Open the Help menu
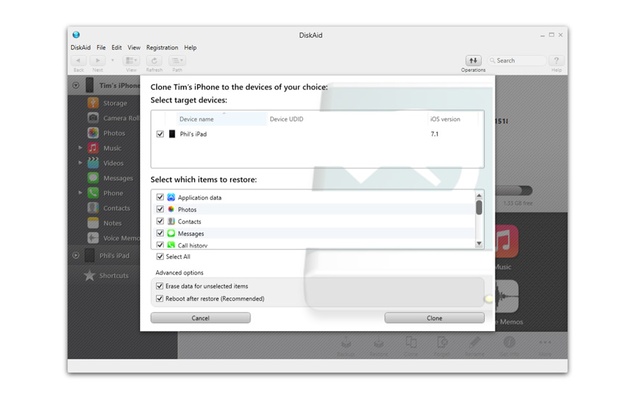The height and width of the screenshot is (400, 624). [x=190, y=47]
